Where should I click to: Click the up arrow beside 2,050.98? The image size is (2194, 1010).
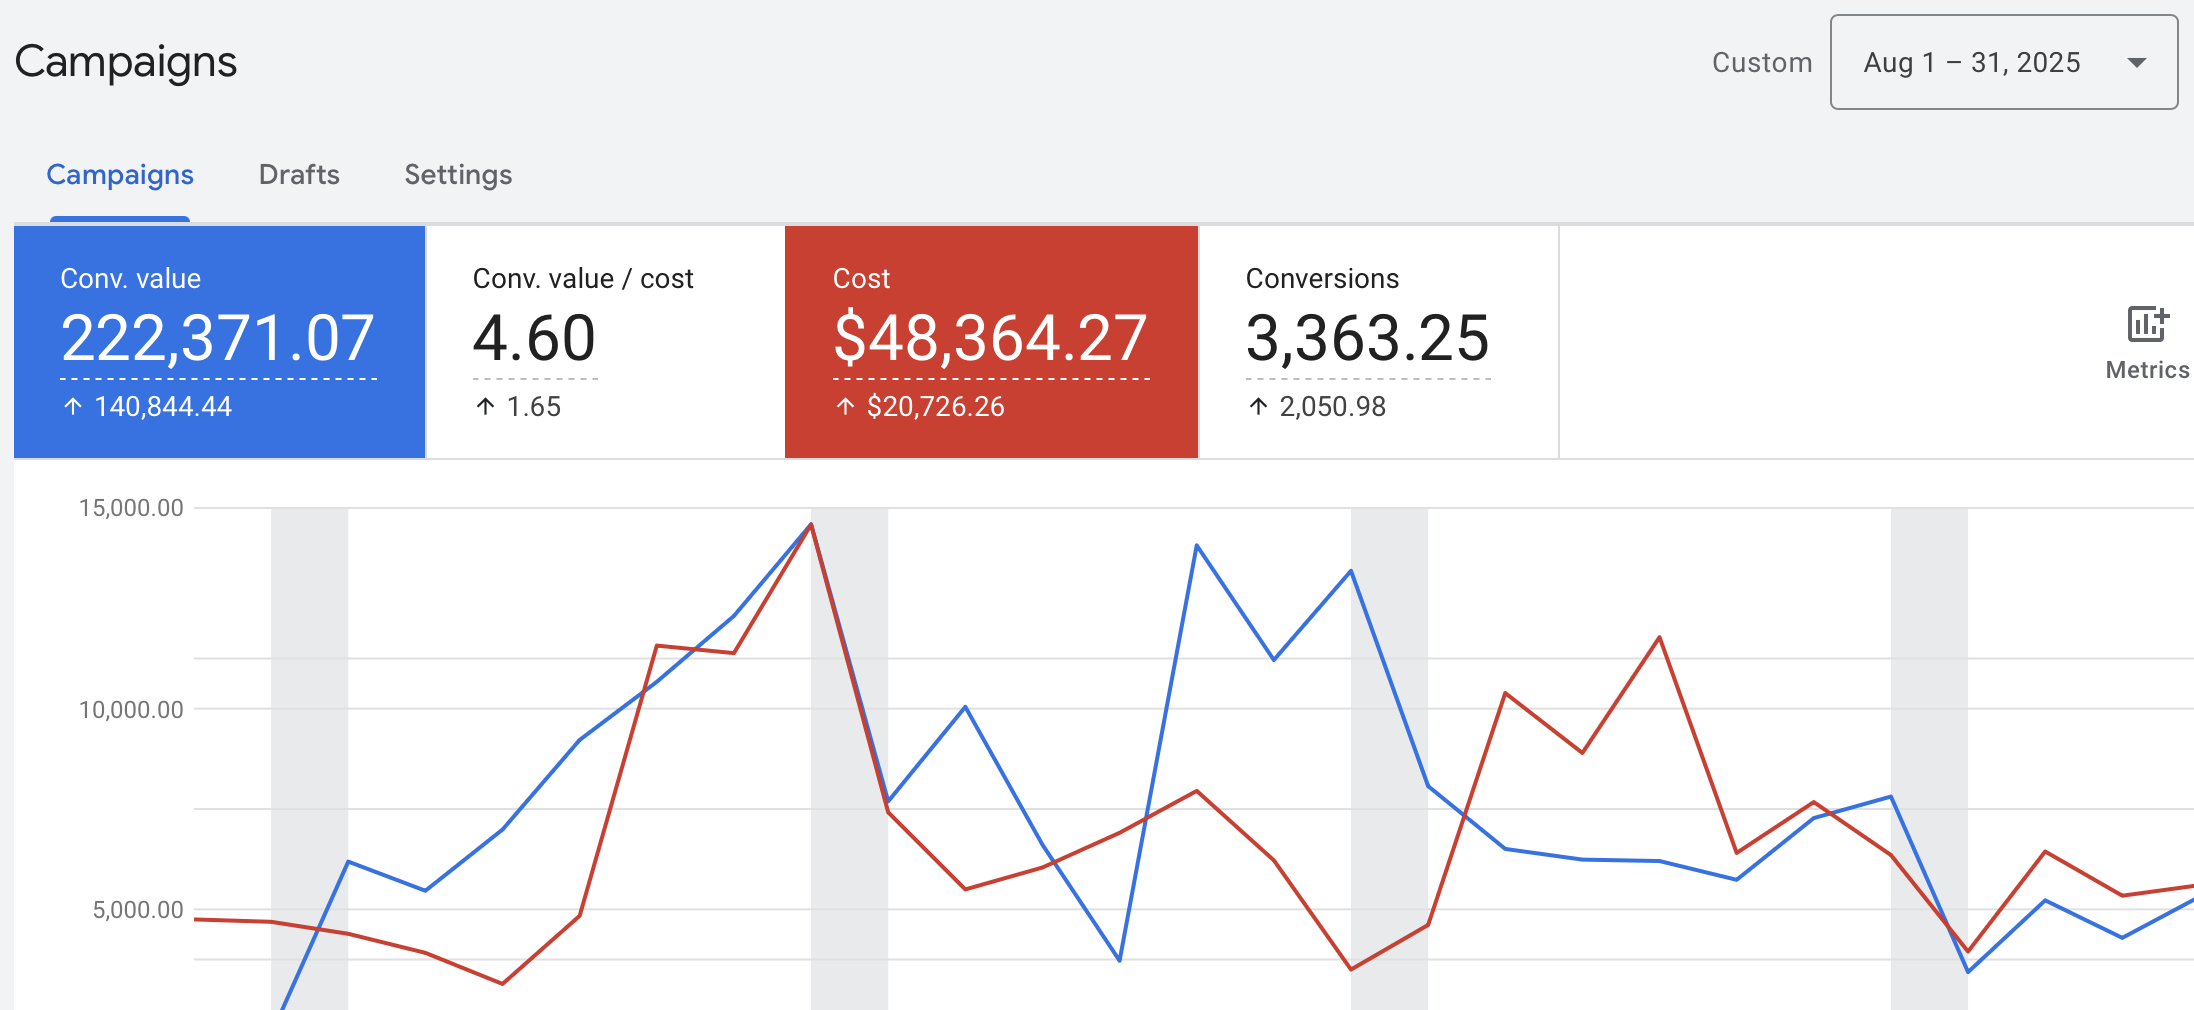tap(1258, 406)
